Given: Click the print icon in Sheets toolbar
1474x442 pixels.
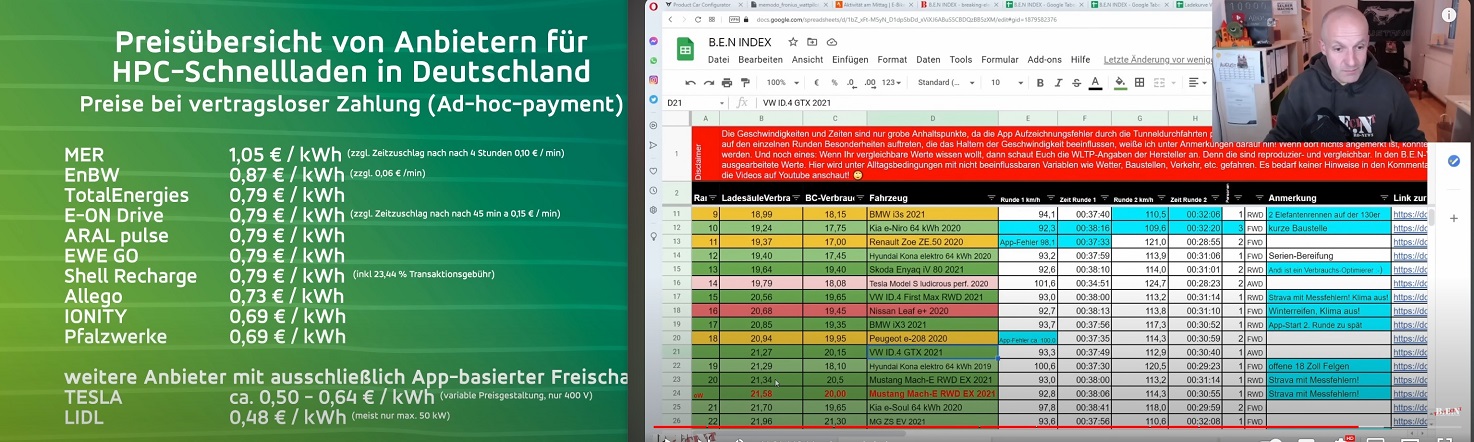Looking at the screenshot, I should click(x=727, y=83).
